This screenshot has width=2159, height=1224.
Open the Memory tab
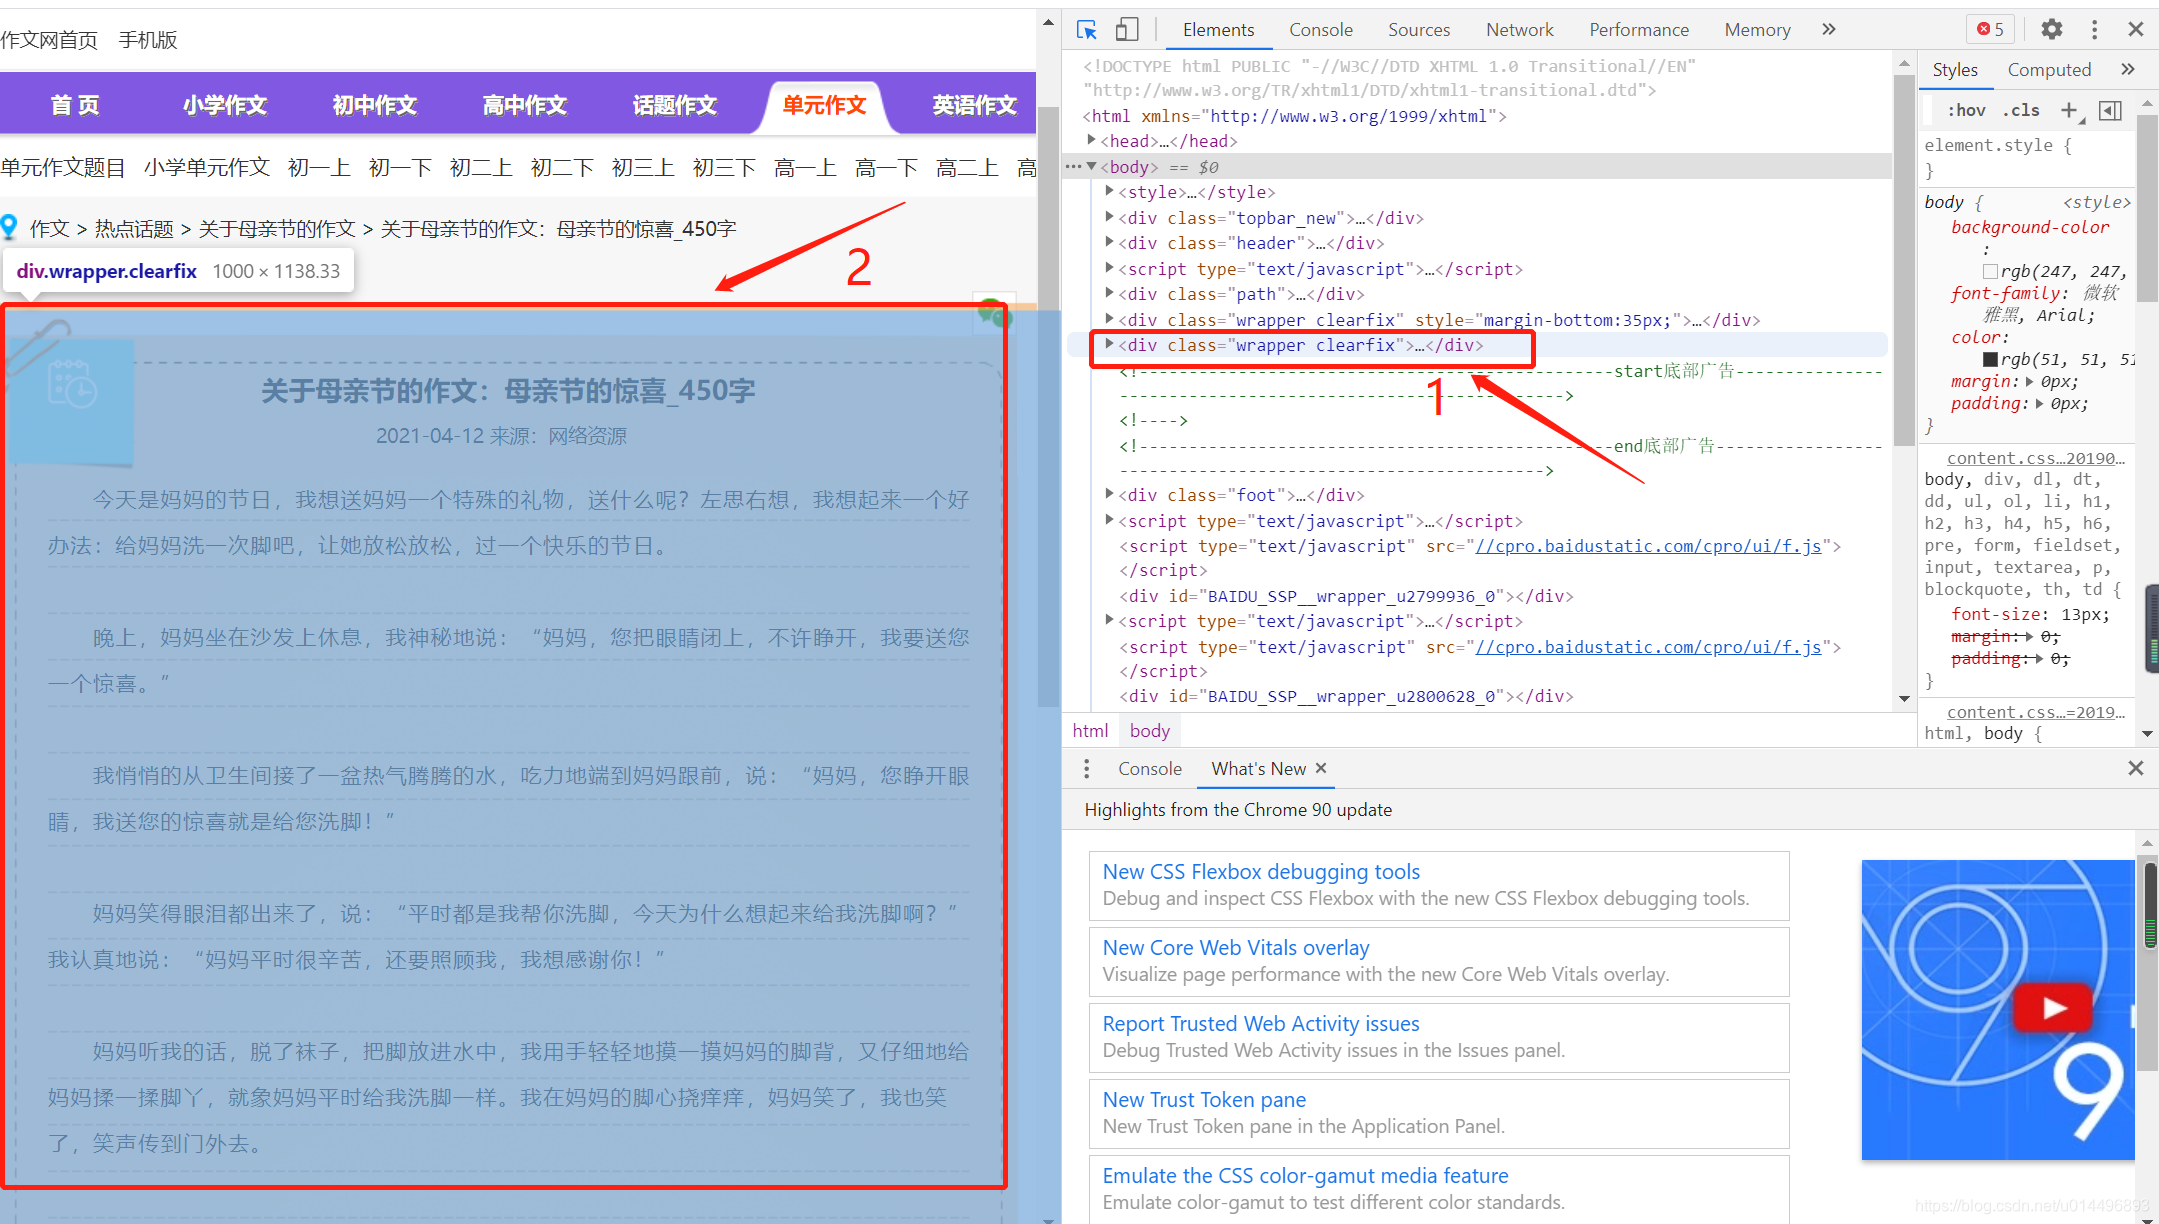coord(1757,30)
